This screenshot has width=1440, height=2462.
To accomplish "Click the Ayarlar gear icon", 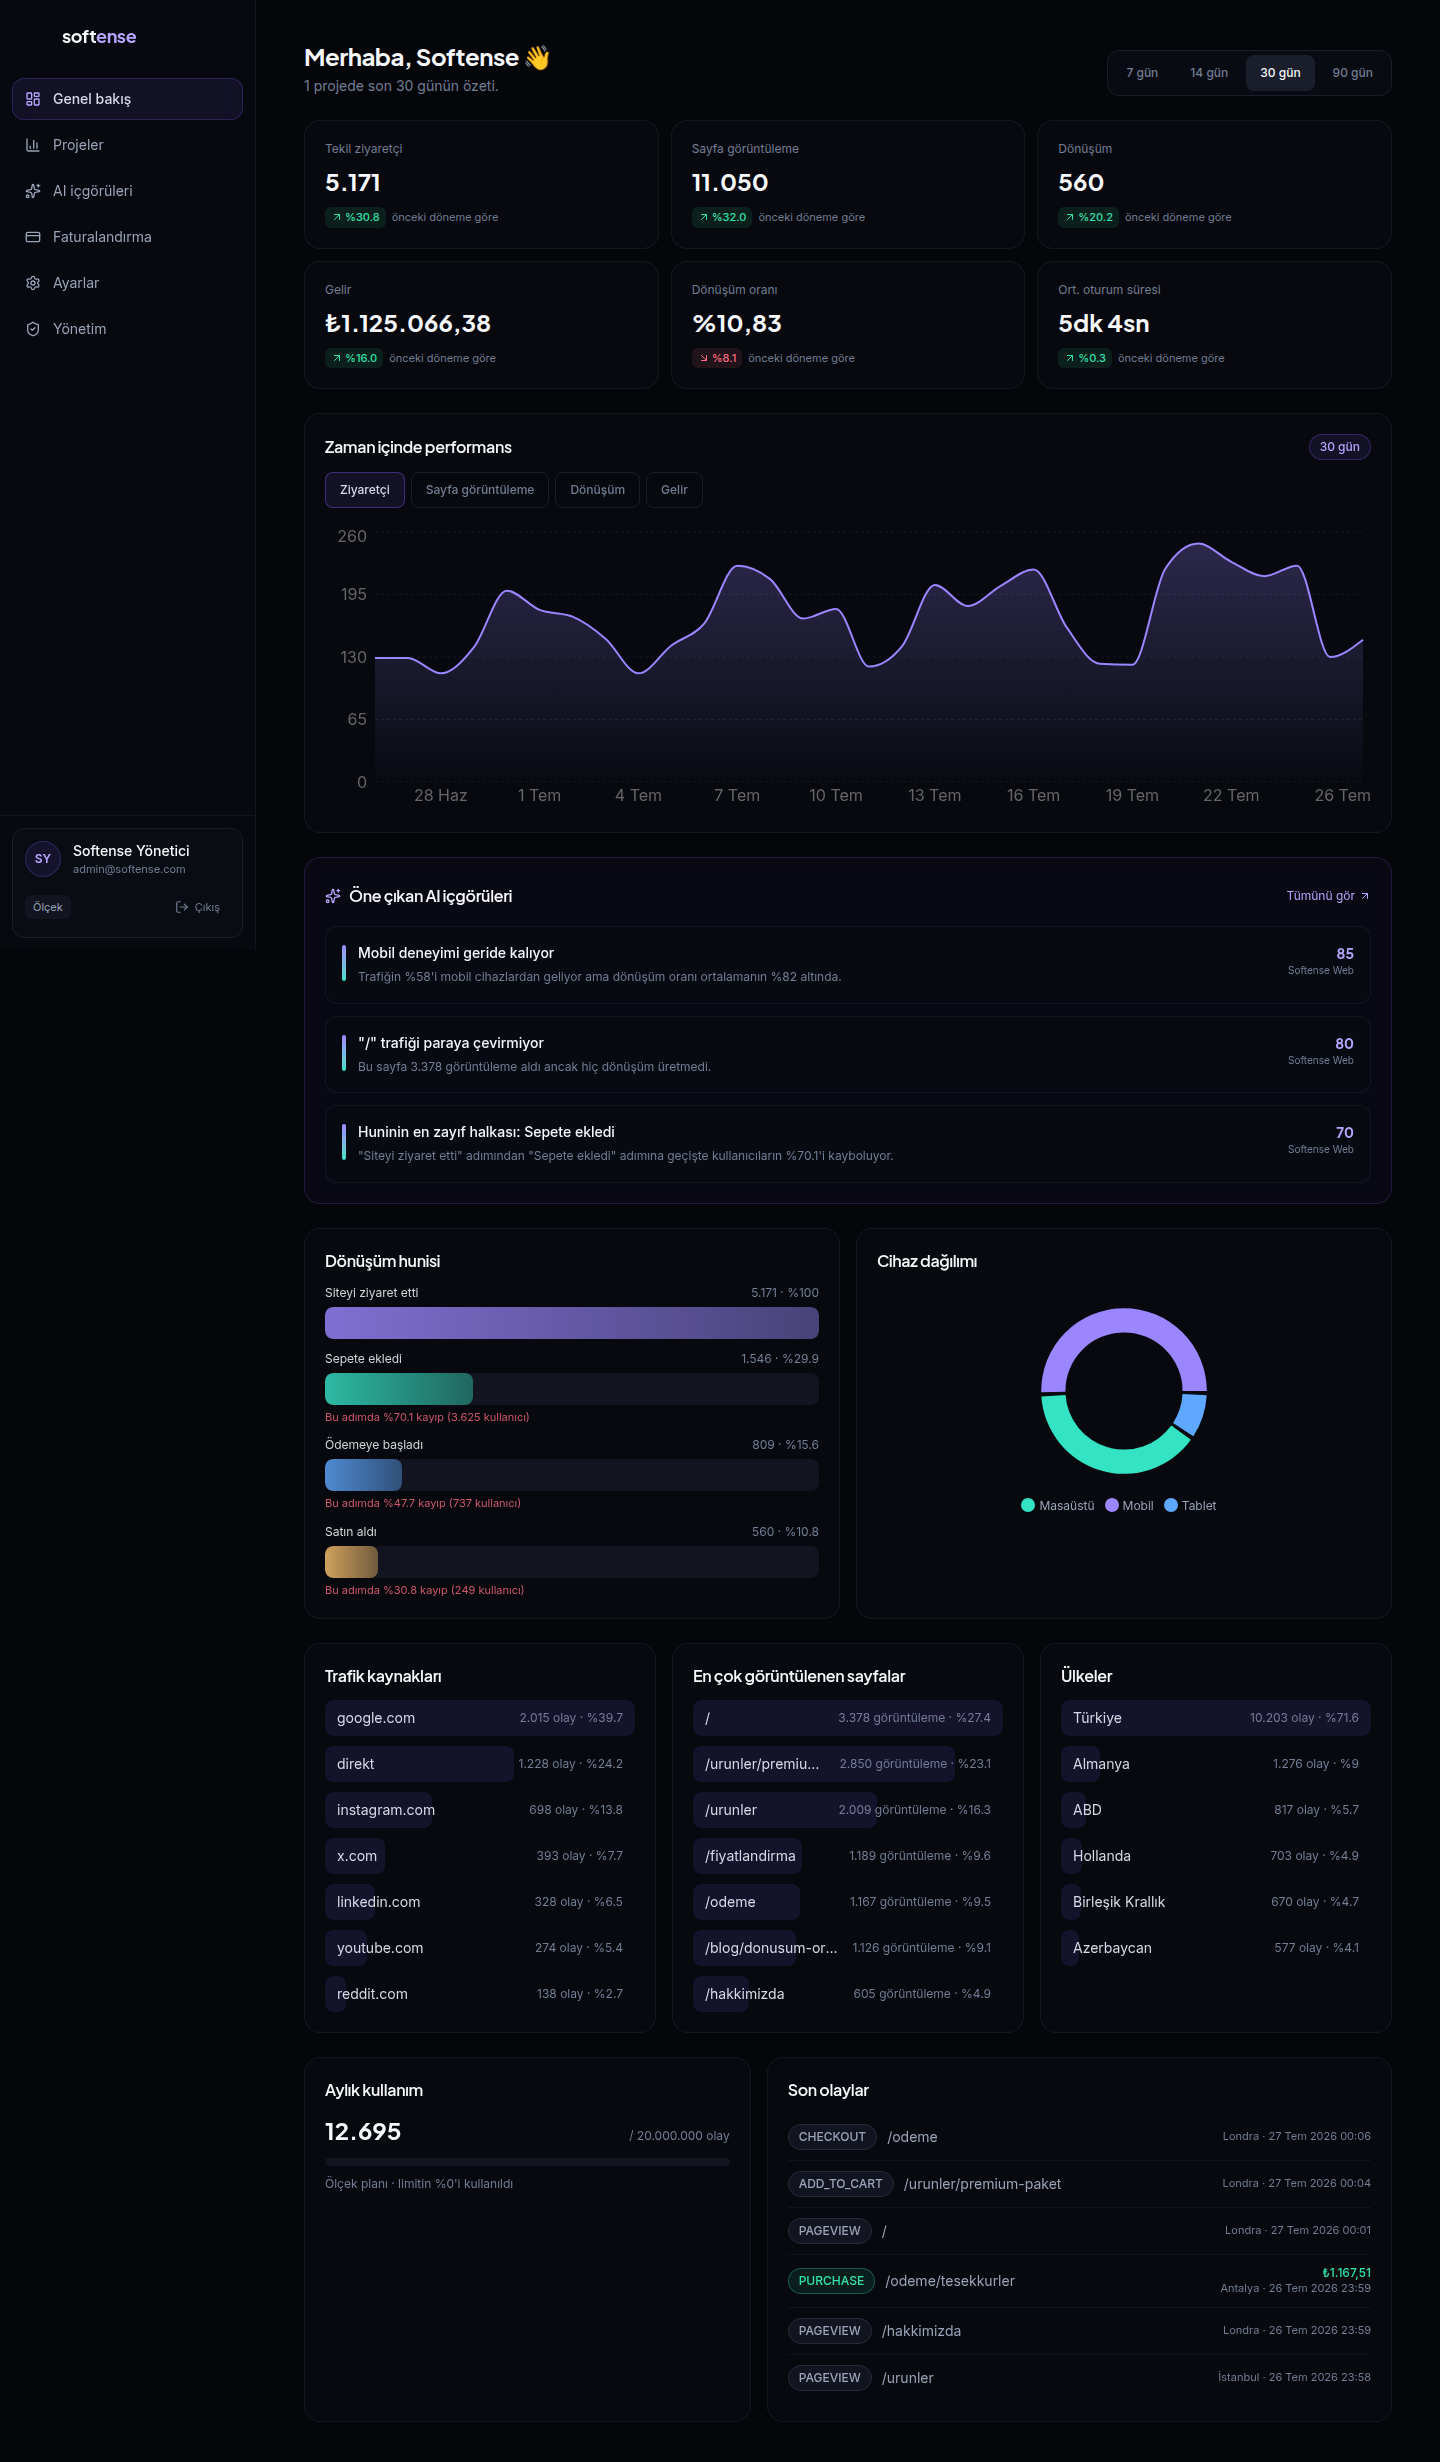I will point(33,283).
